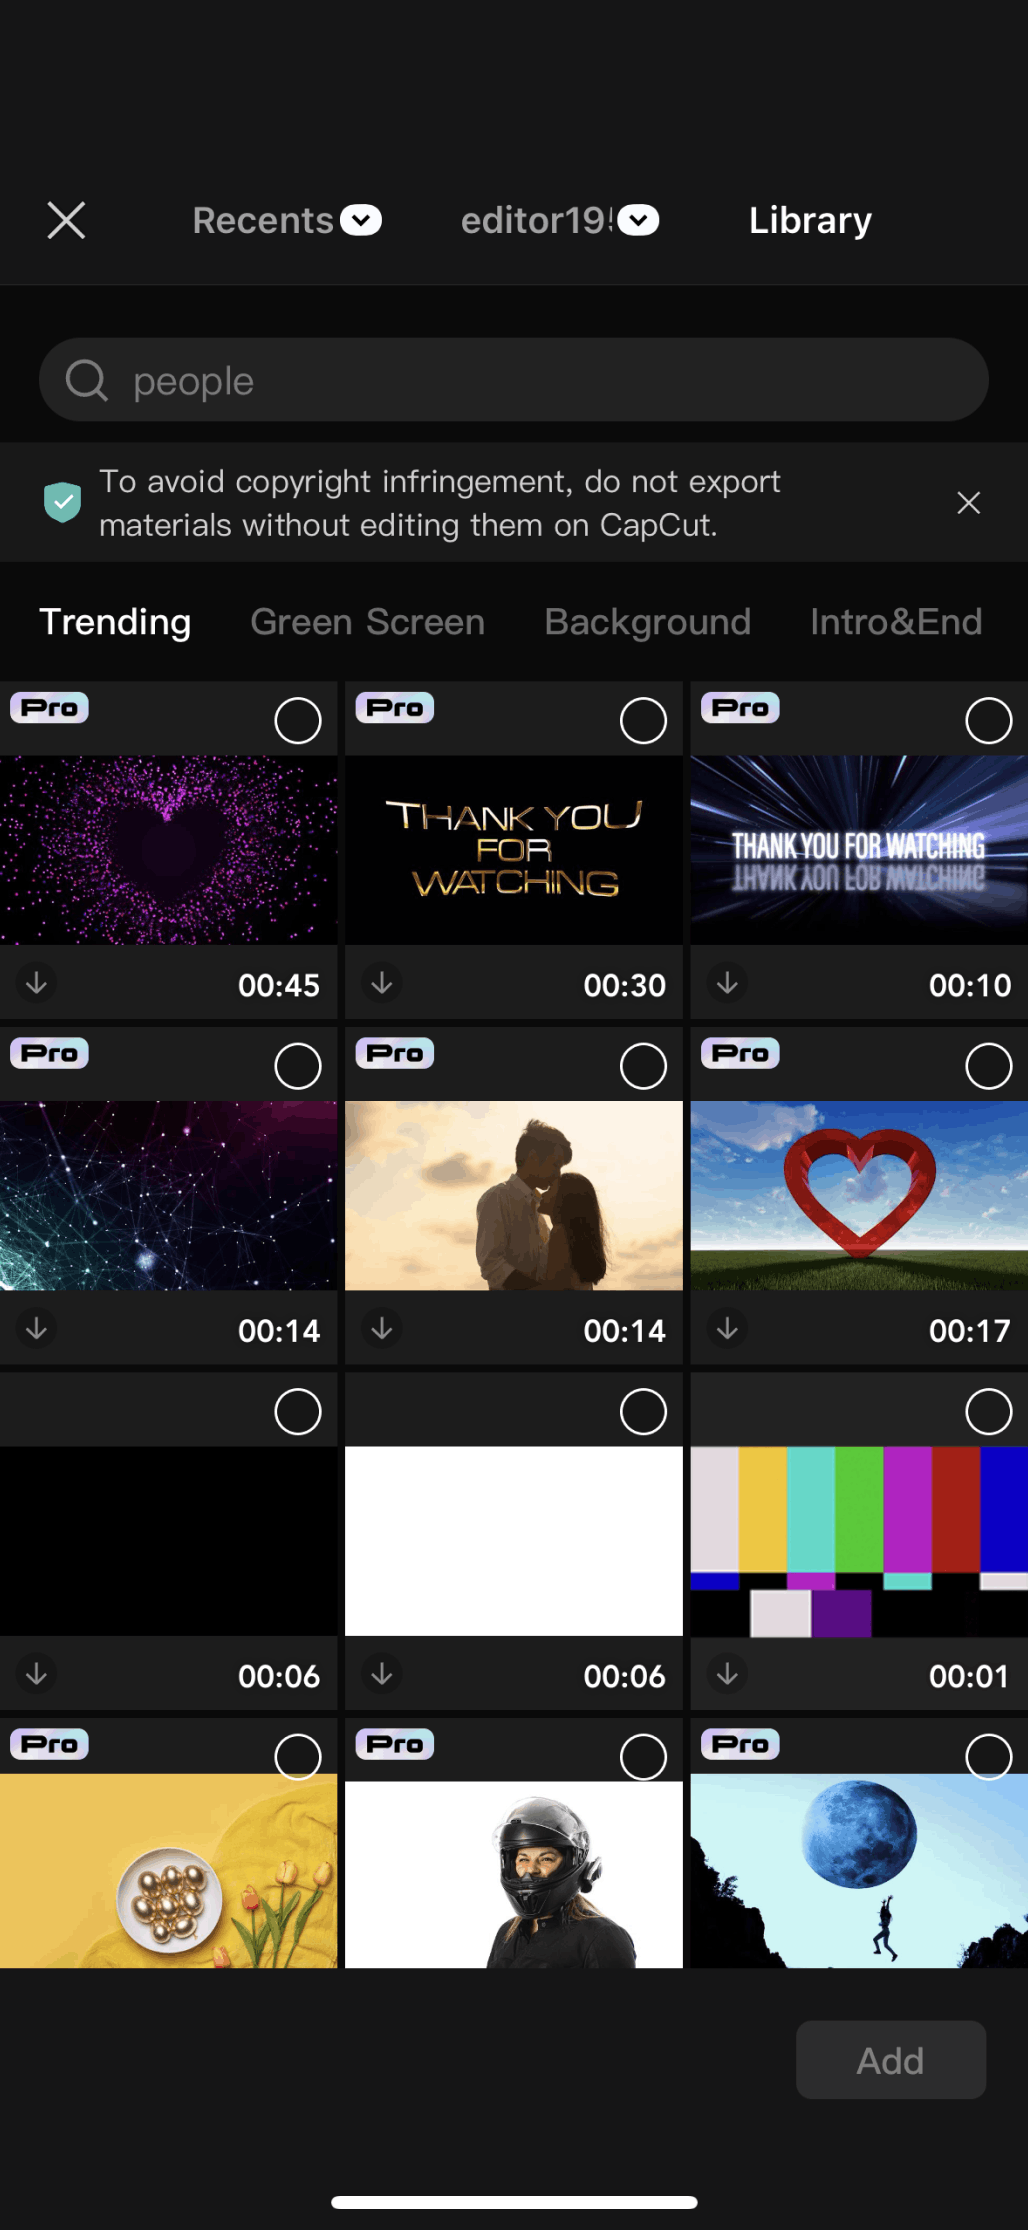This screenshot has height=2230, width=1028.
Task: Select the purple heart particles clip
Action: (298, 721)
